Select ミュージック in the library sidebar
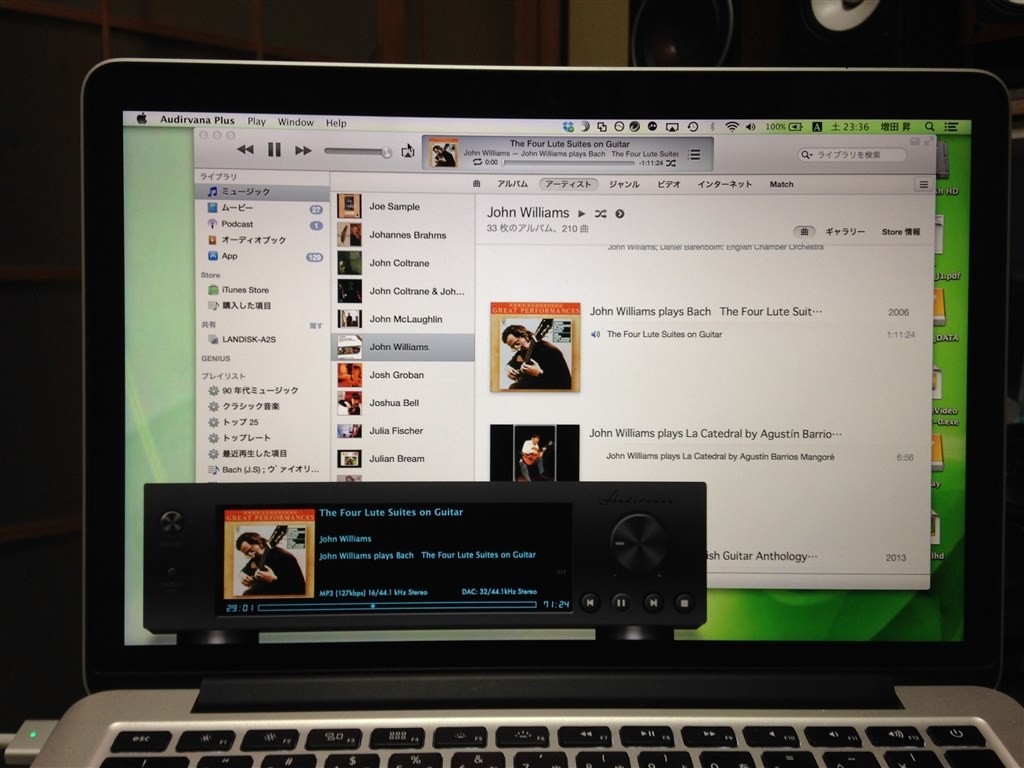1024x768 pixels. (x=263, y=191)
